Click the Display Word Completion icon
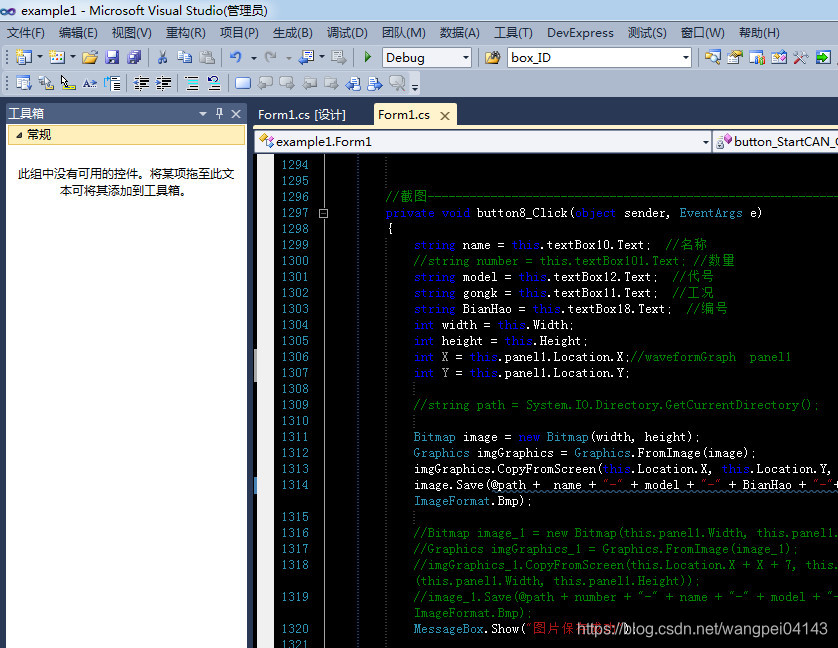838x648 pixels. (90, 83)
